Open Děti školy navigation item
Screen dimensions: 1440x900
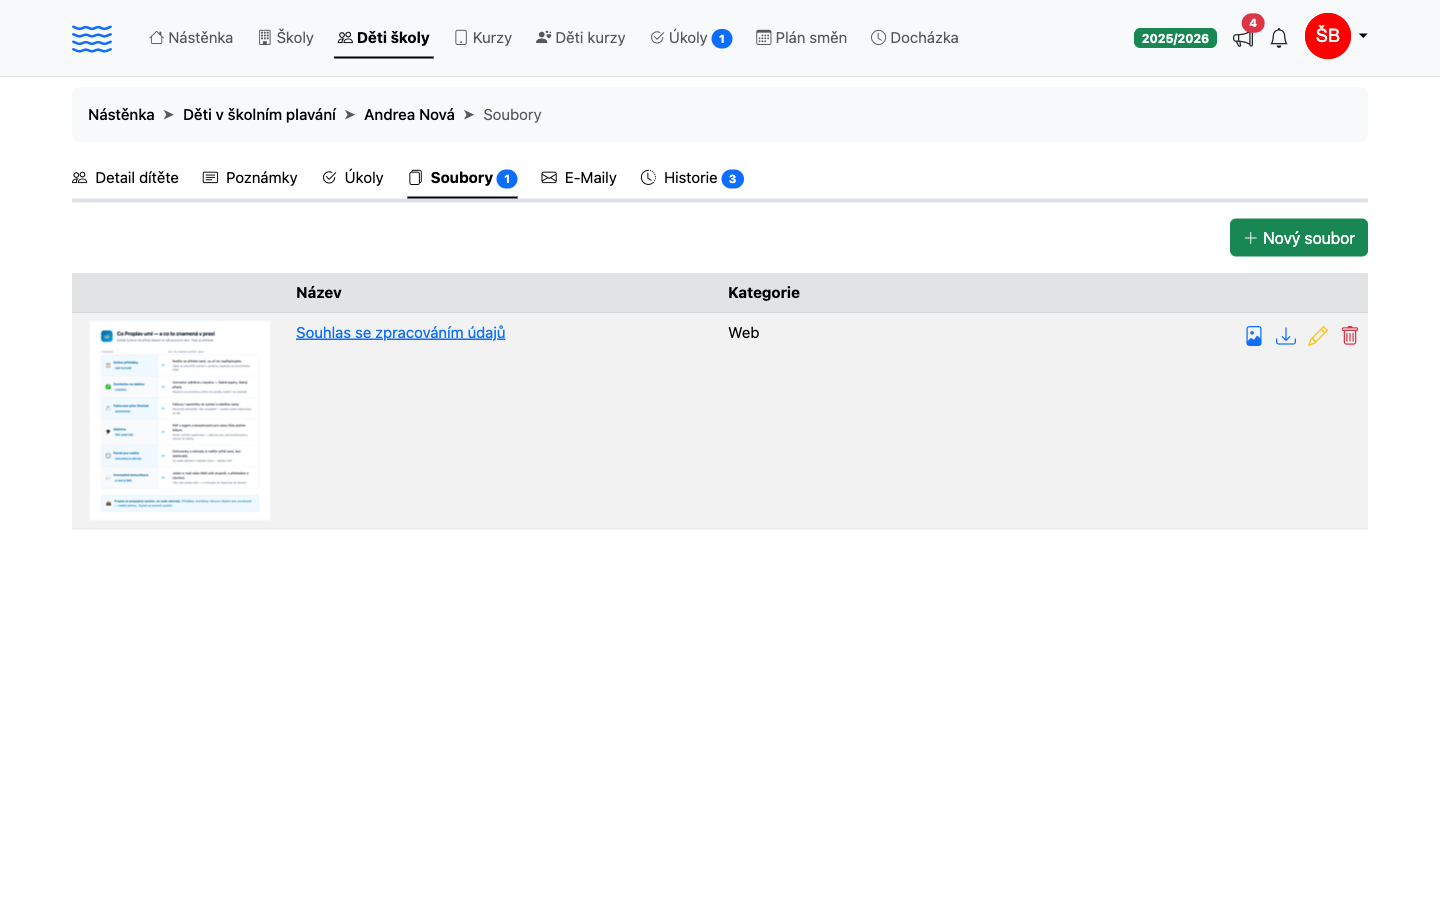[x=384, y=38]
